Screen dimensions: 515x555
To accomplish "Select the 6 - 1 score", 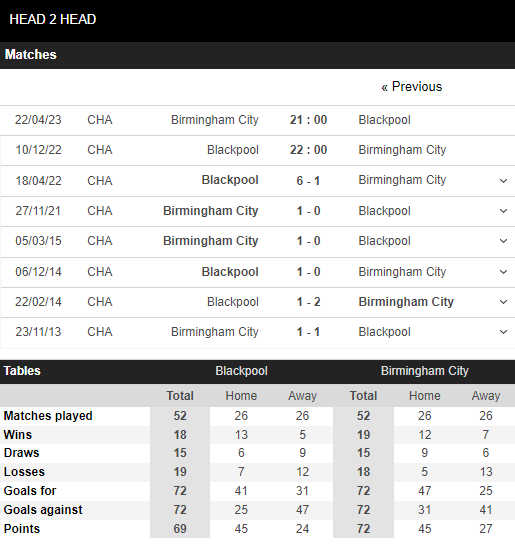I will [x=308, y=181].
